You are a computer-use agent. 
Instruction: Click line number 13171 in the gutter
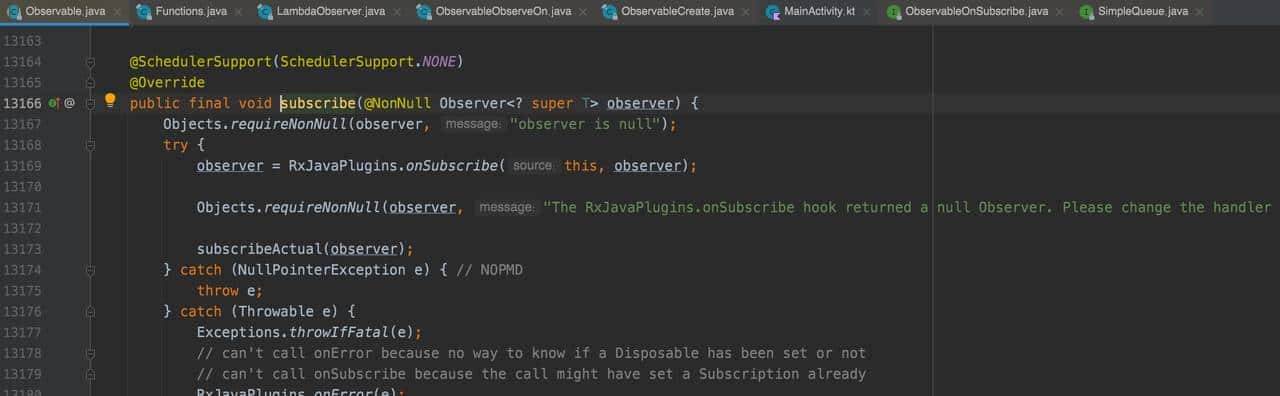click(23, 208)
